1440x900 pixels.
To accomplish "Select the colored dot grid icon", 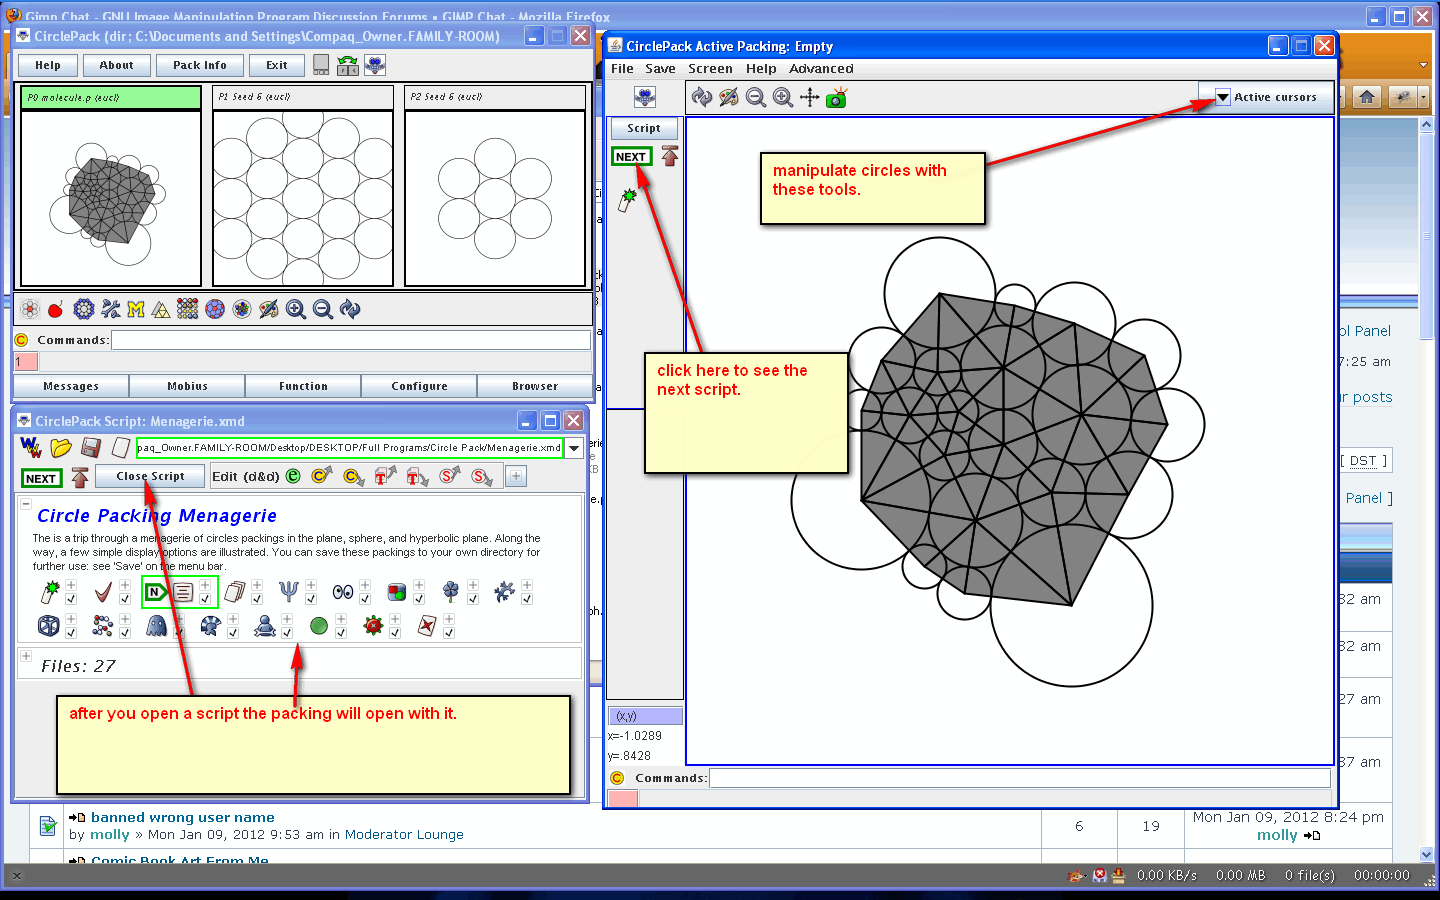I will coord(188,310).
